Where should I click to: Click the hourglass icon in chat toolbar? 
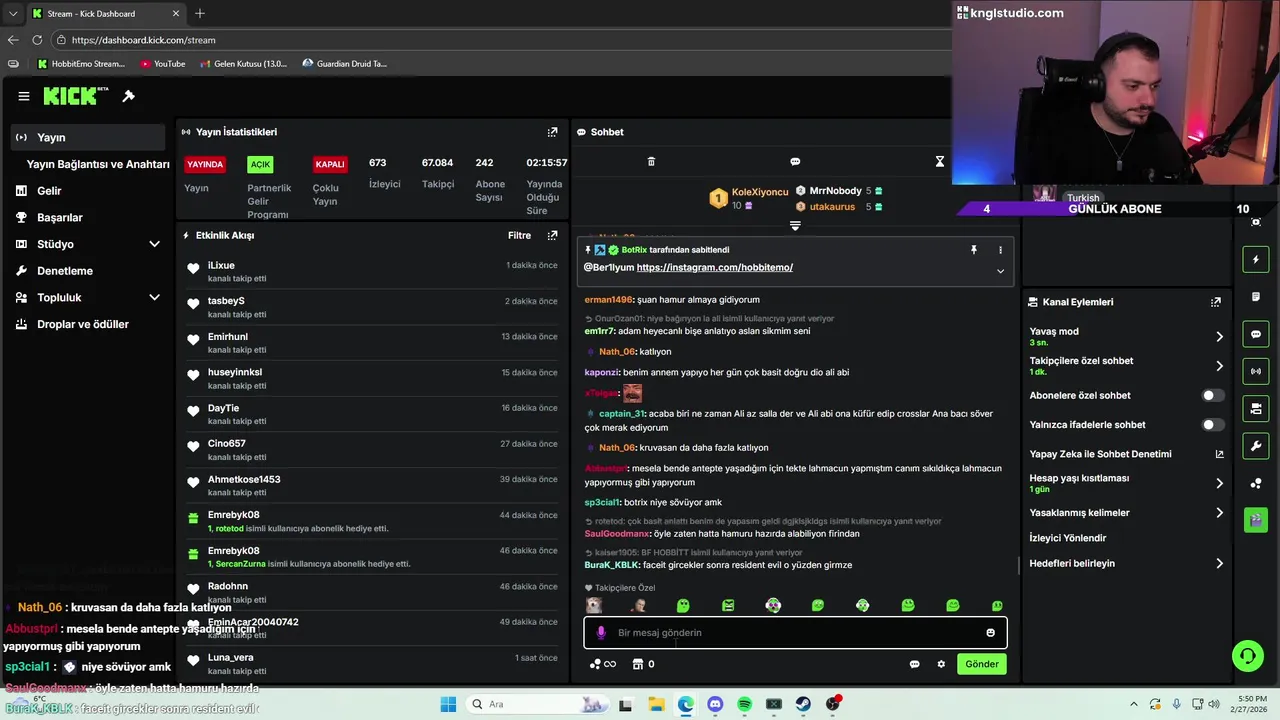point(940,162)
